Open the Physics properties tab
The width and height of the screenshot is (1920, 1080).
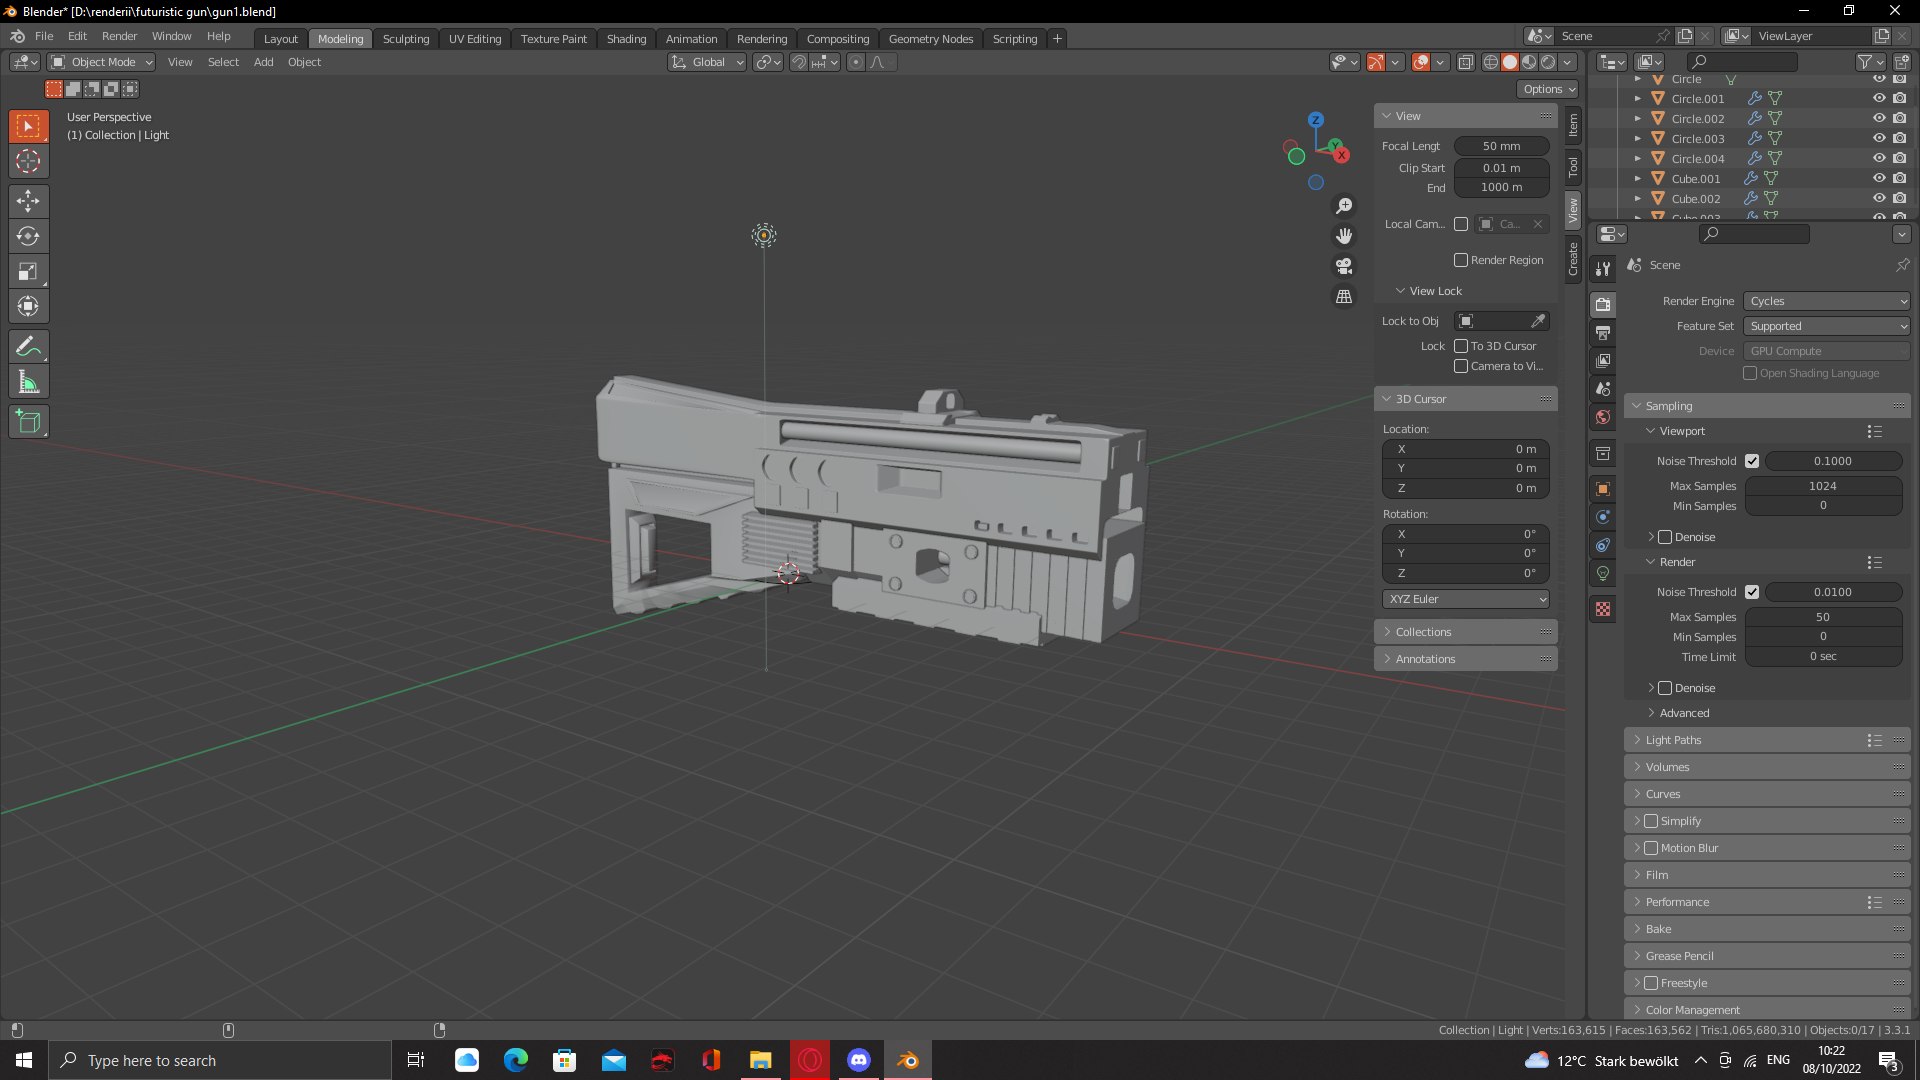coord(1603,517)
